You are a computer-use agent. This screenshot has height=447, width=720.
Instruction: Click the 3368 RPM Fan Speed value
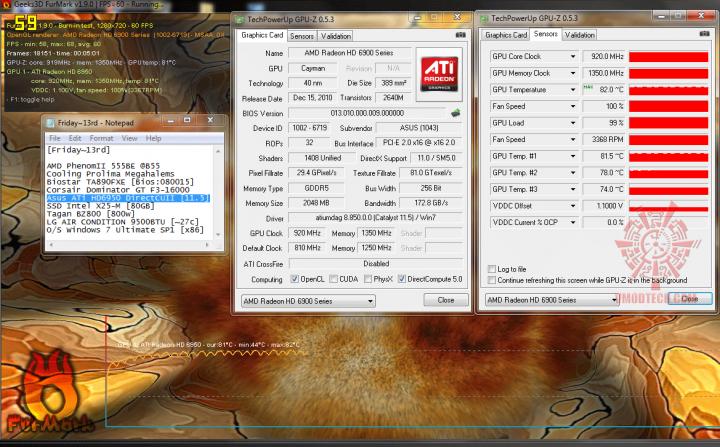coord(603,139)
